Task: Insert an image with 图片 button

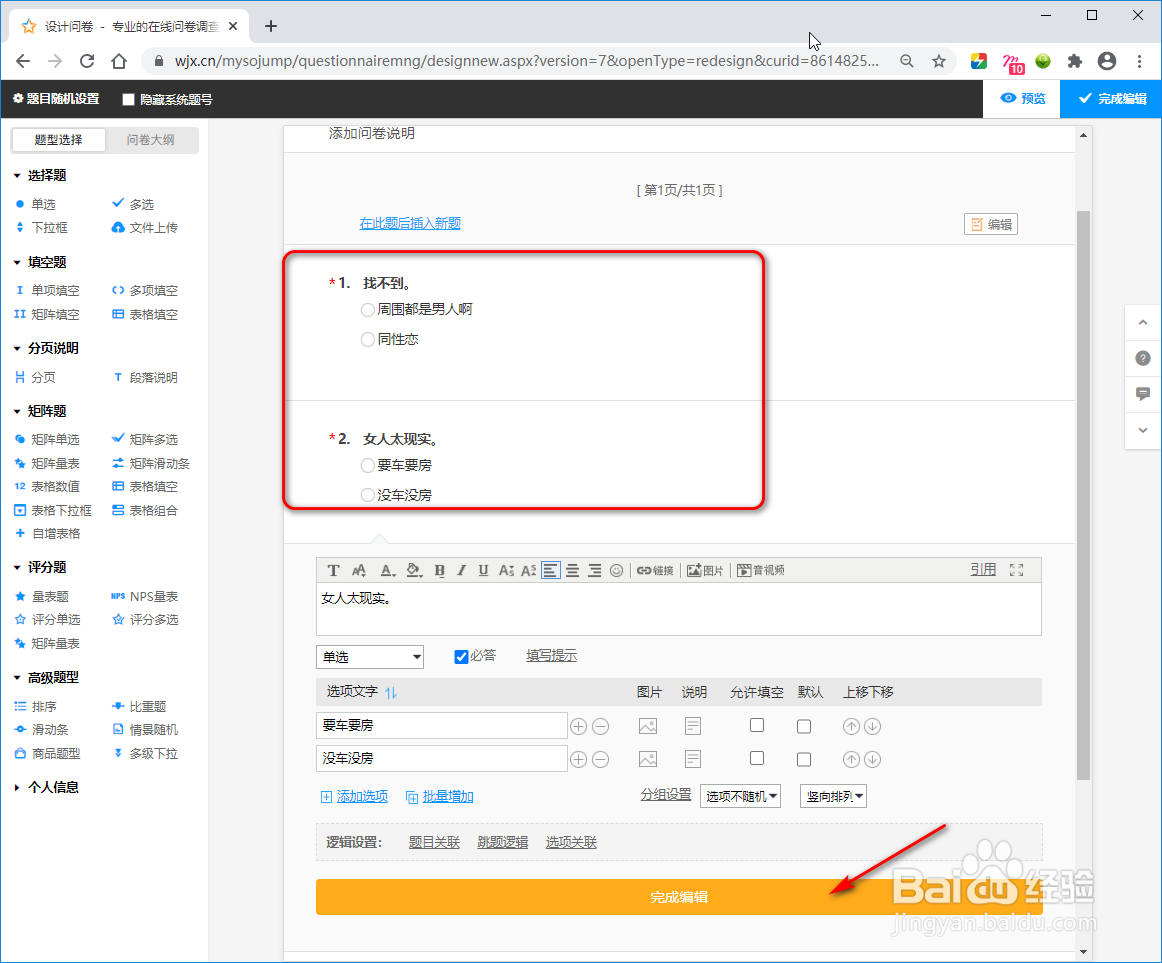Action: (x=705, y=570)
